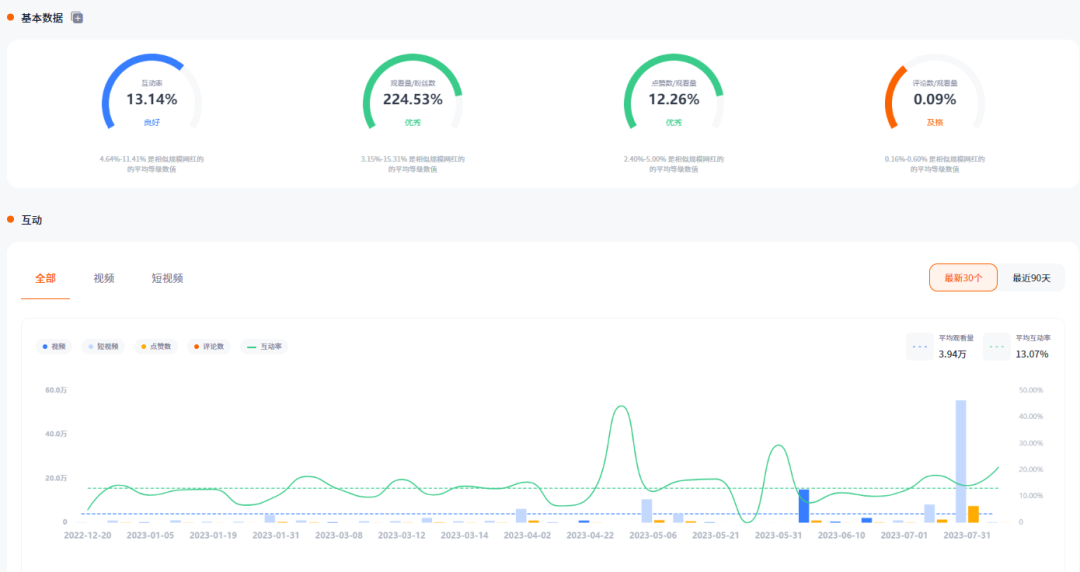Click the engagement-rate peak after 2023-04-22
The image size is (1080, 572).
621,407
